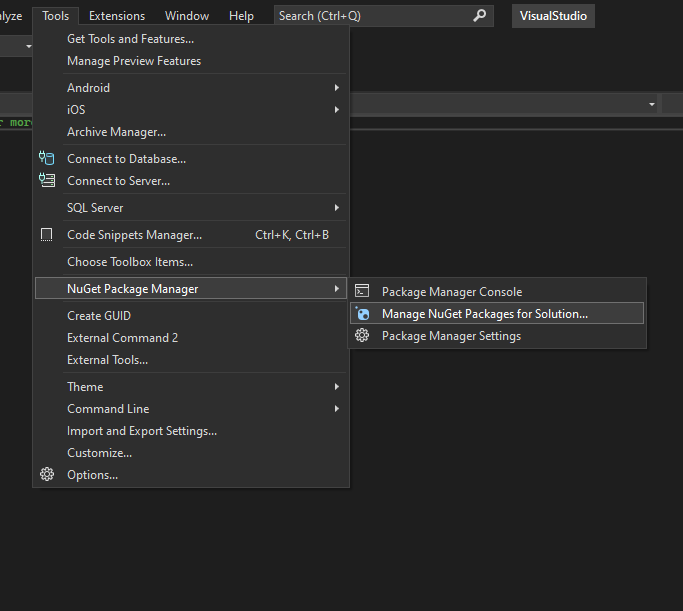Click the Manage NuGet Packages icon
This screenshot has height=611, width=683.
tap(362, 313)
